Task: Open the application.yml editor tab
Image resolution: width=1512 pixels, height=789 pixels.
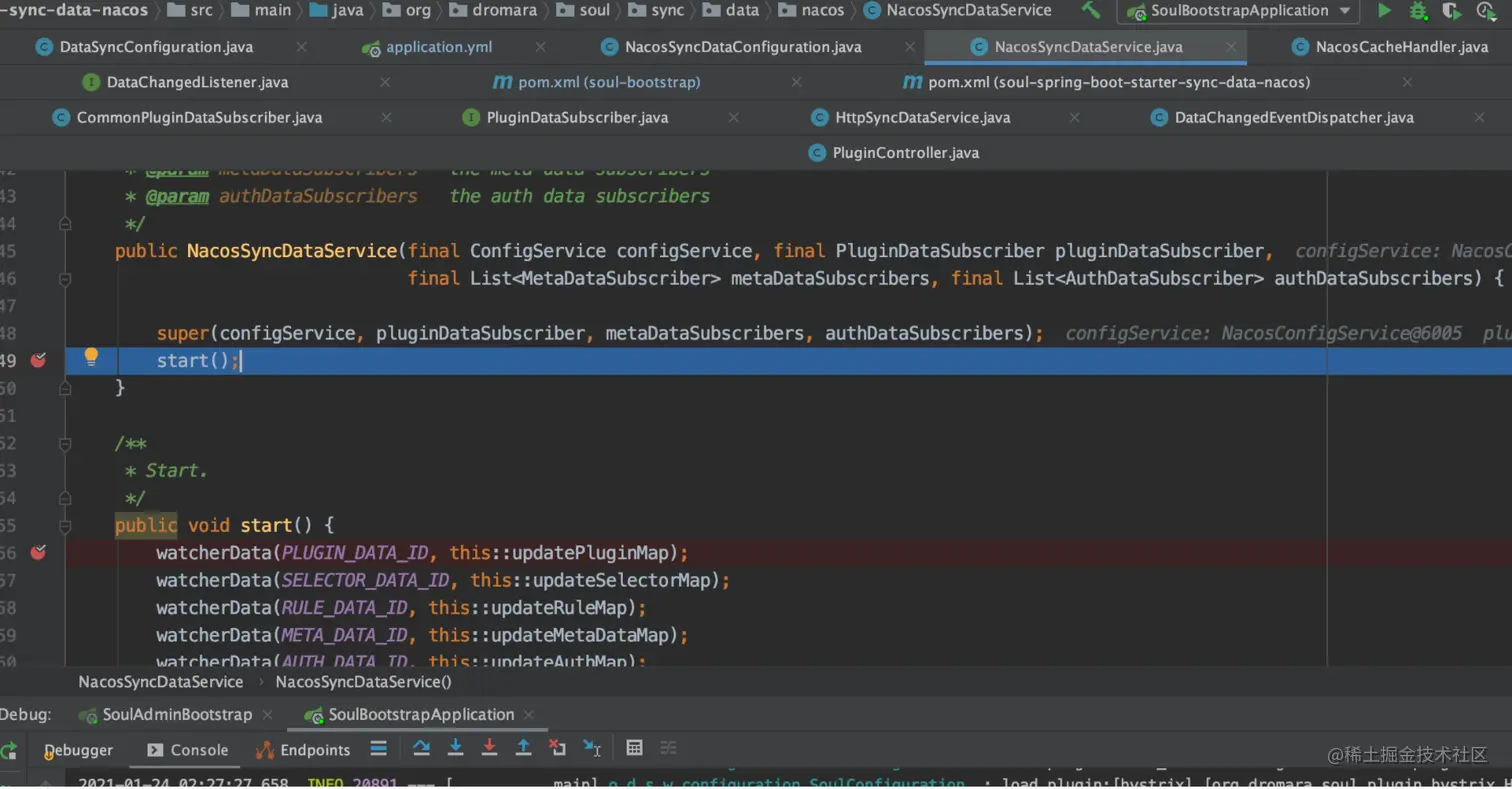Action: coord(438,47)
